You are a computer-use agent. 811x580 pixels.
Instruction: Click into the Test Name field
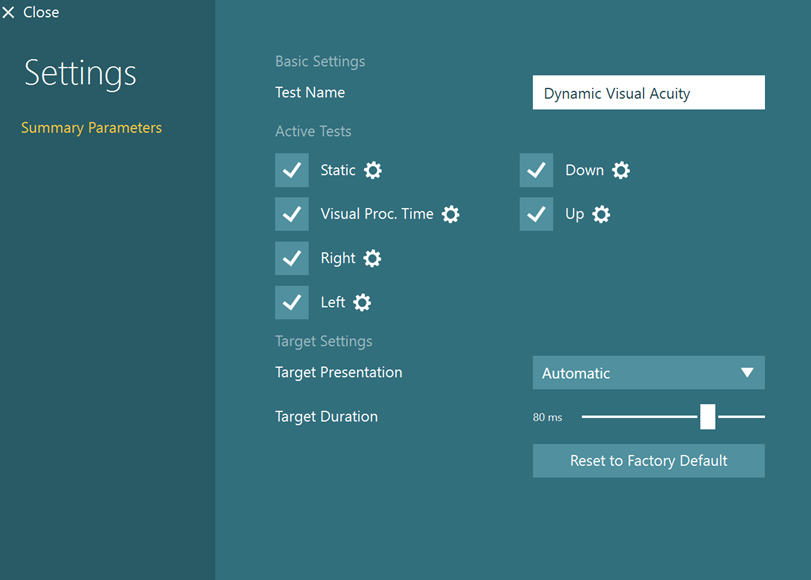(x=649, y=93)
